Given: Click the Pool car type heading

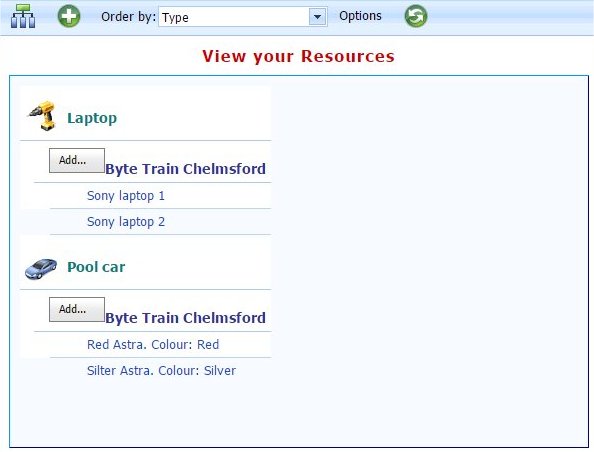Looking at the screenshot, I should (x=96, y=267).
